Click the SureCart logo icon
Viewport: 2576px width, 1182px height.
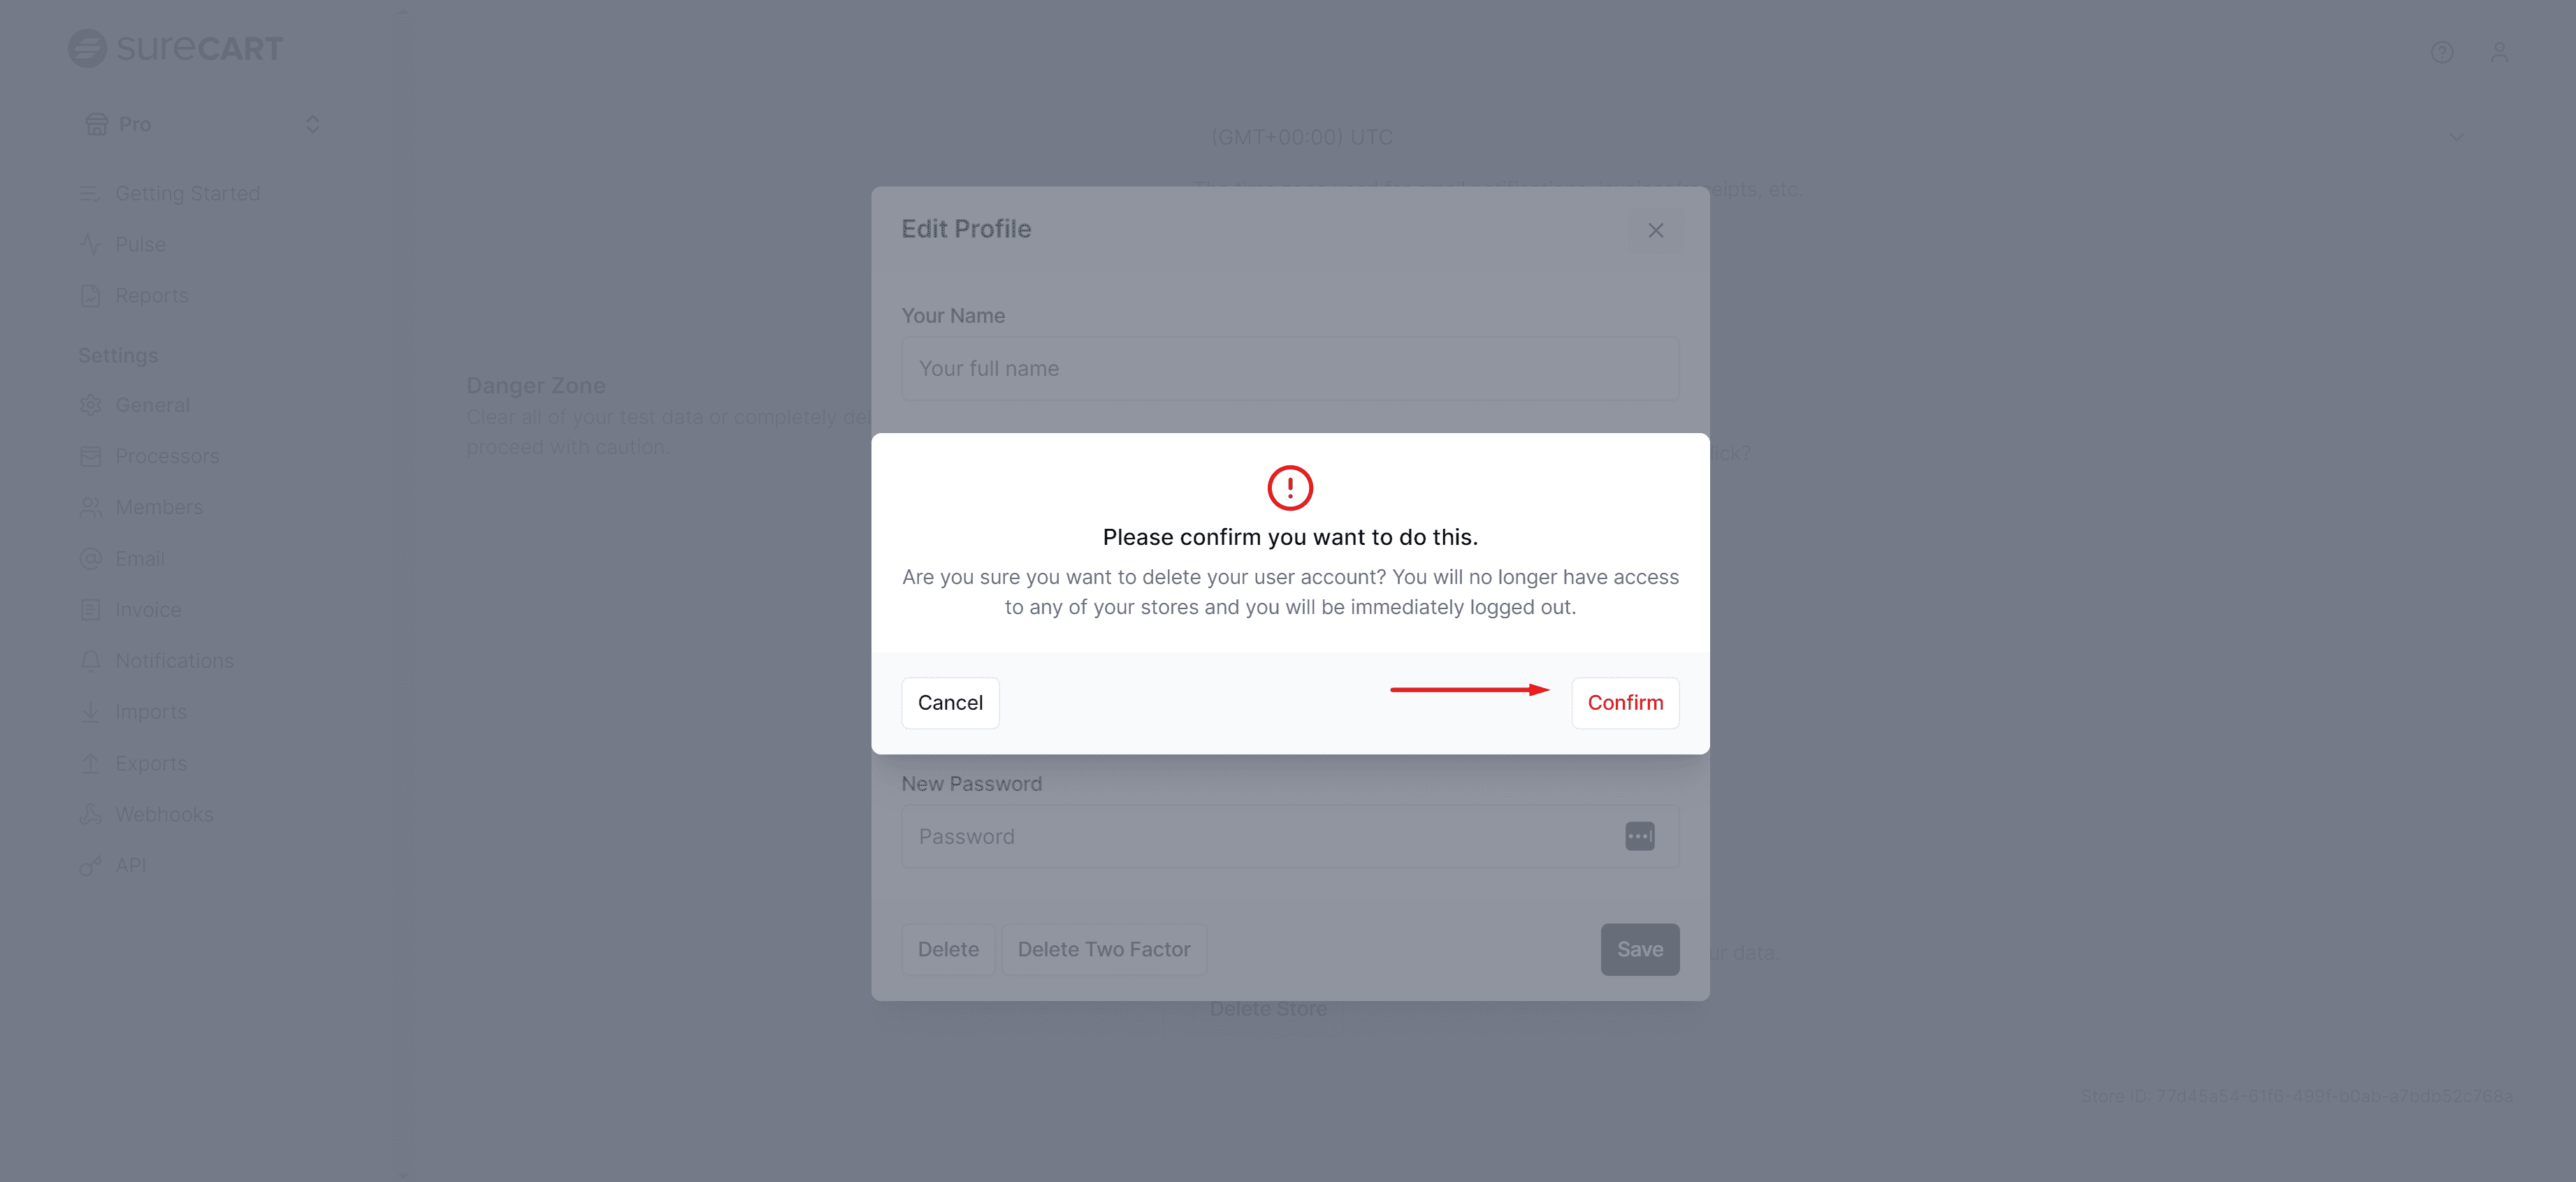coord(87,48)
